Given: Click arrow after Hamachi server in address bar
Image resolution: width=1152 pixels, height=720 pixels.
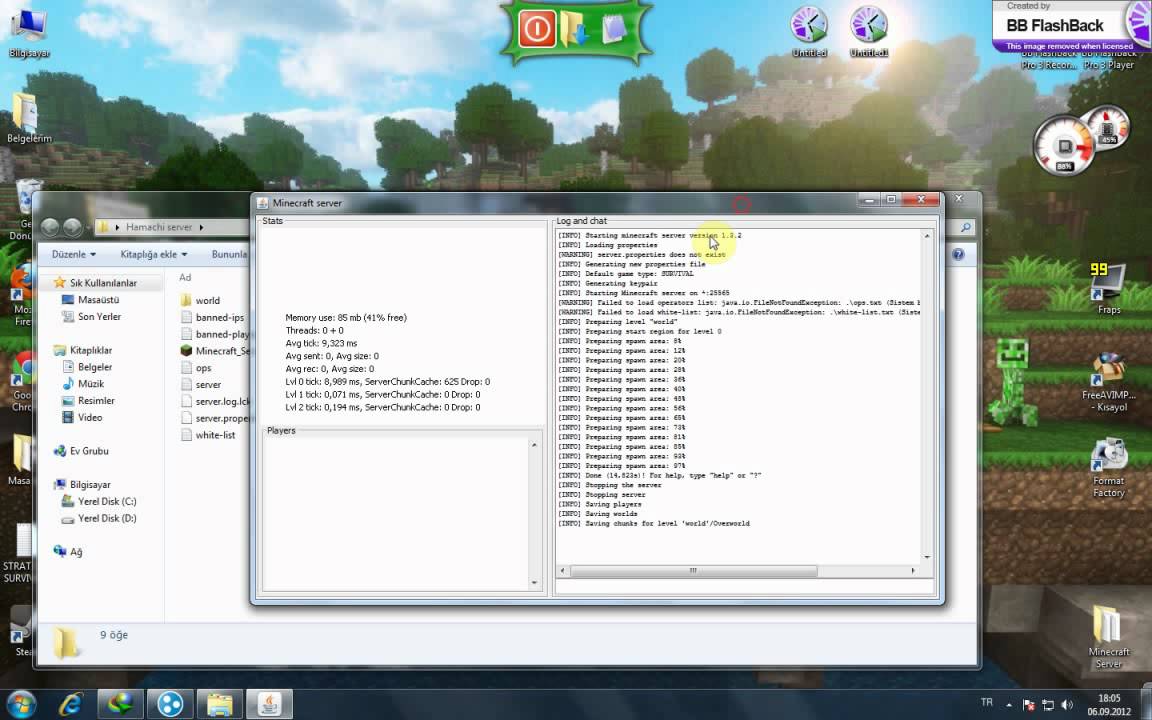Looking at the screenshot, I should pos(201,227).
